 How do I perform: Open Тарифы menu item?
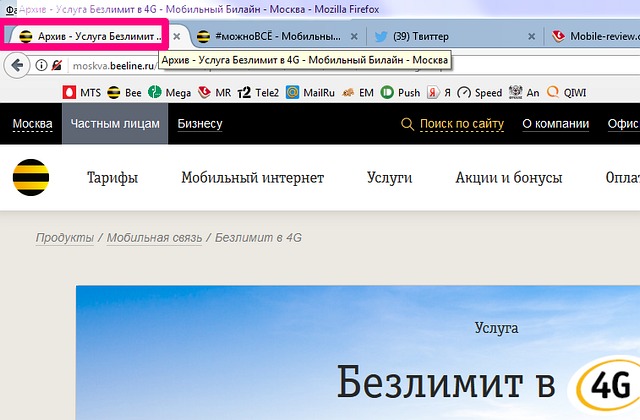click(x=112, y=178)
